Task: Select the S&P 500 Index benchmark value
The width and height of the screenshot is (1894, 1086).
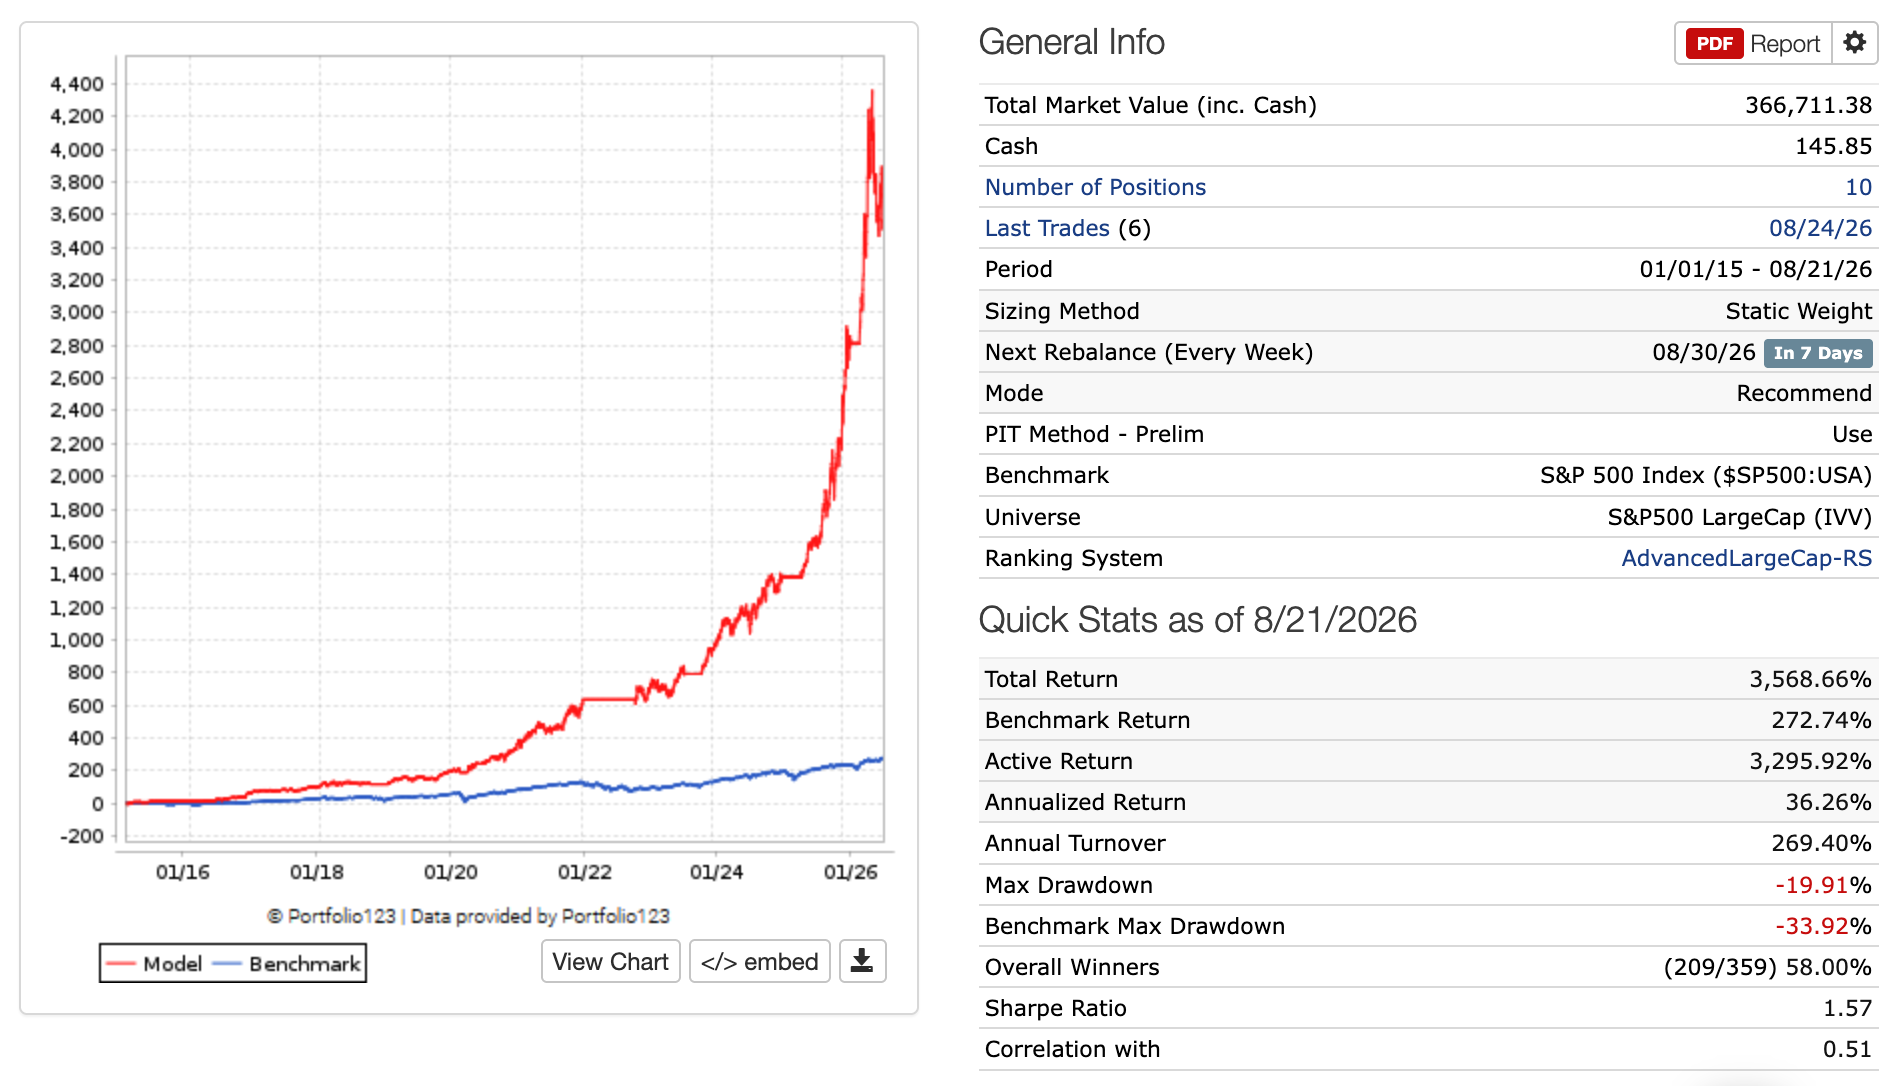Action: coord(1705,475)
